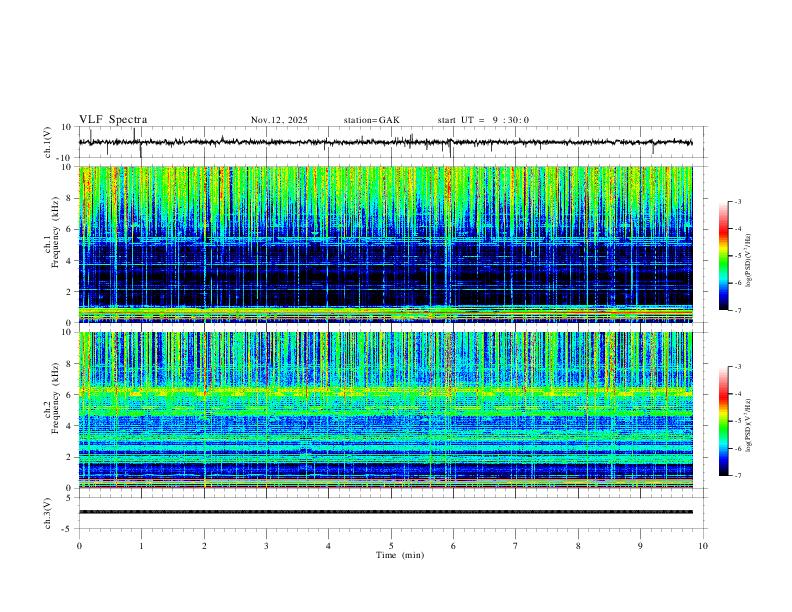The height and width of the screenshot is (612, 792).
Task: Click the "1" tick on the time axis
Action: click(x=141, y=546)
